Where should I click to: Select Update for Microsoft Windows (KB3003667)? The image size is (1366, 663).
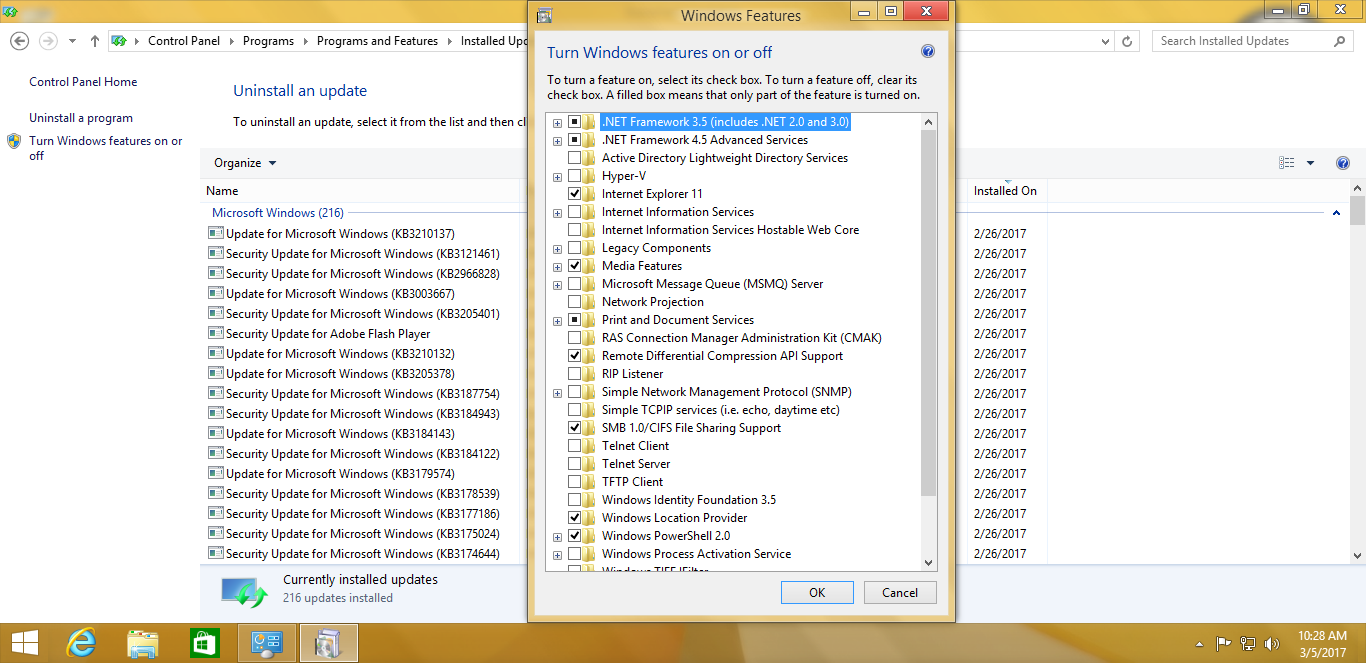point(340,294)
